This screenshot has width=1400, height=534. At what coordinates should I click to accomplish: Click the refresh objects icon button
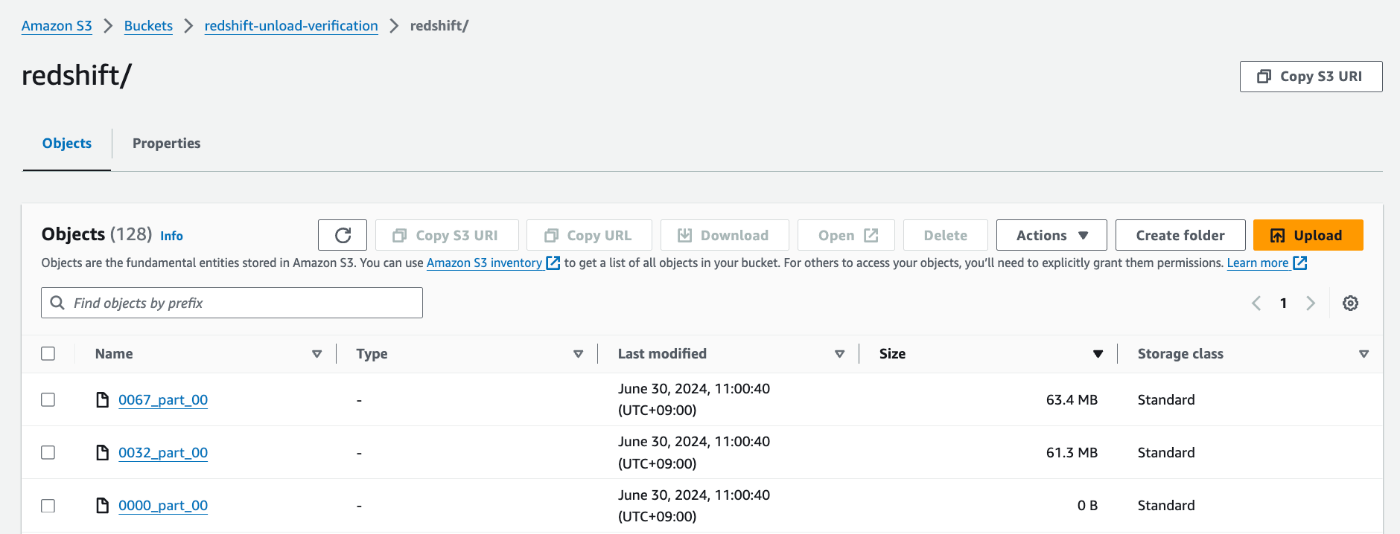[x=342, y=235]
